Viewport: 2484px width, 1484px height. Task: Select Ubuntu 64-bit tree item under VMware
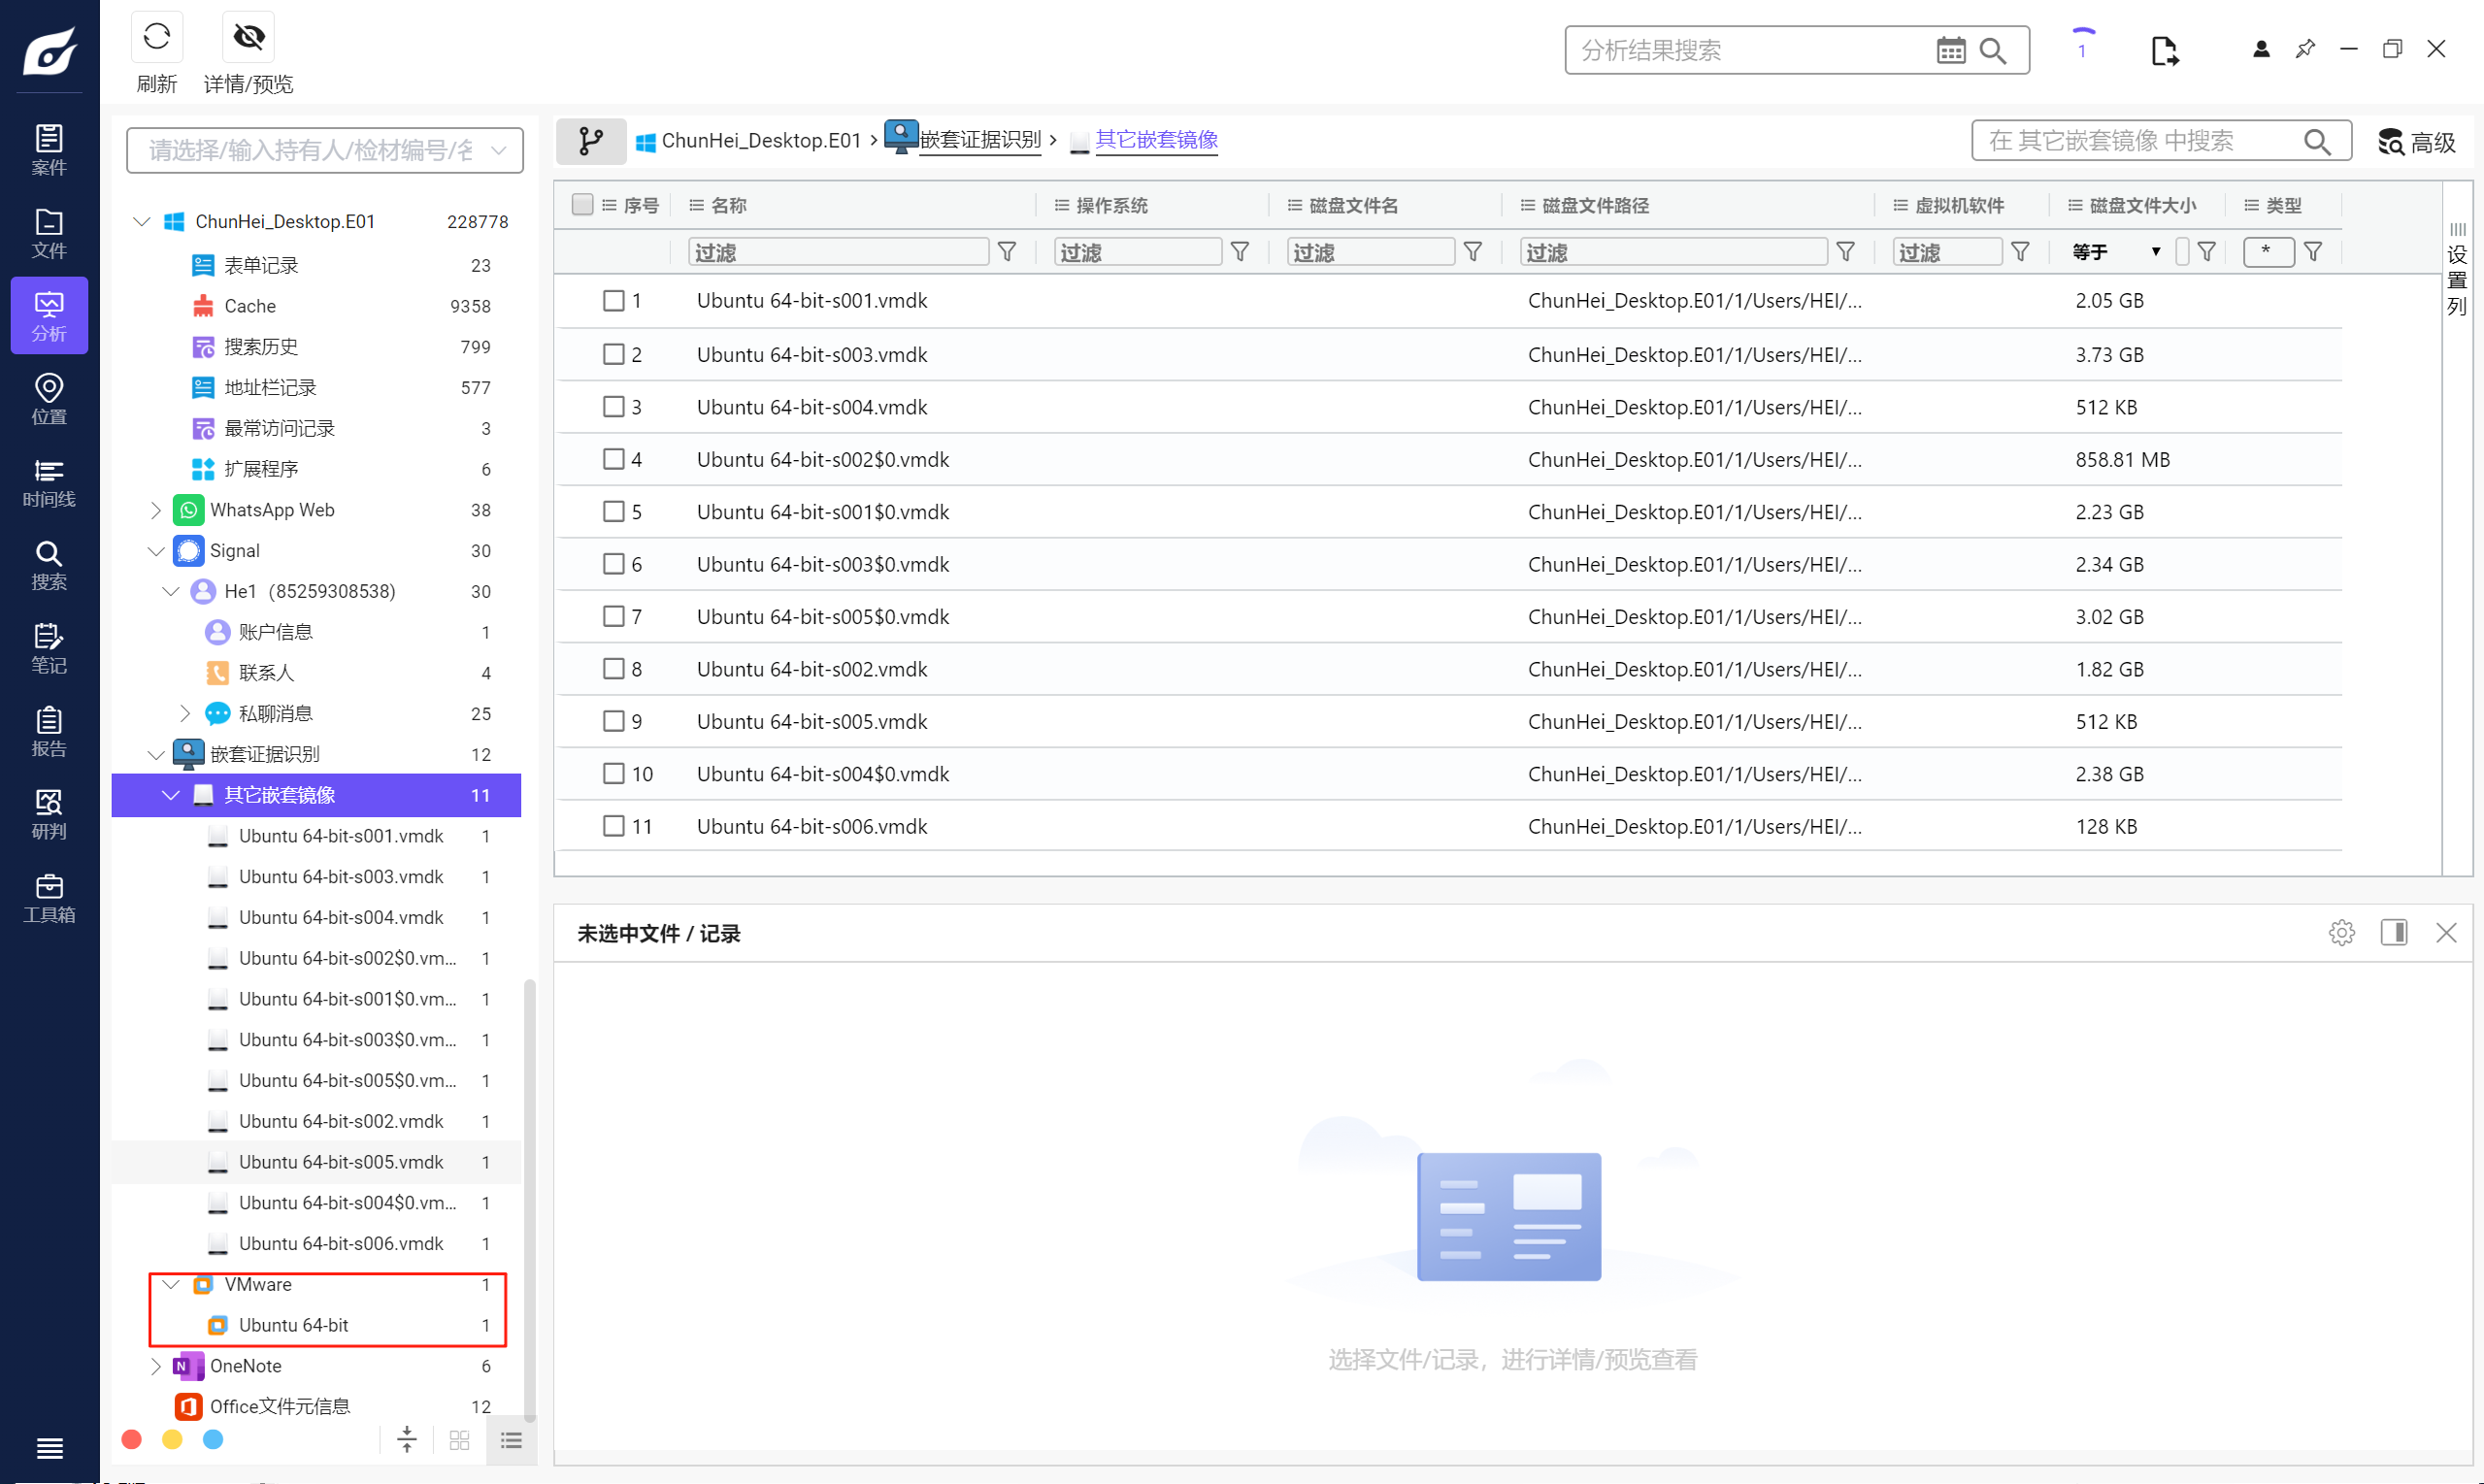[293, 1326]
